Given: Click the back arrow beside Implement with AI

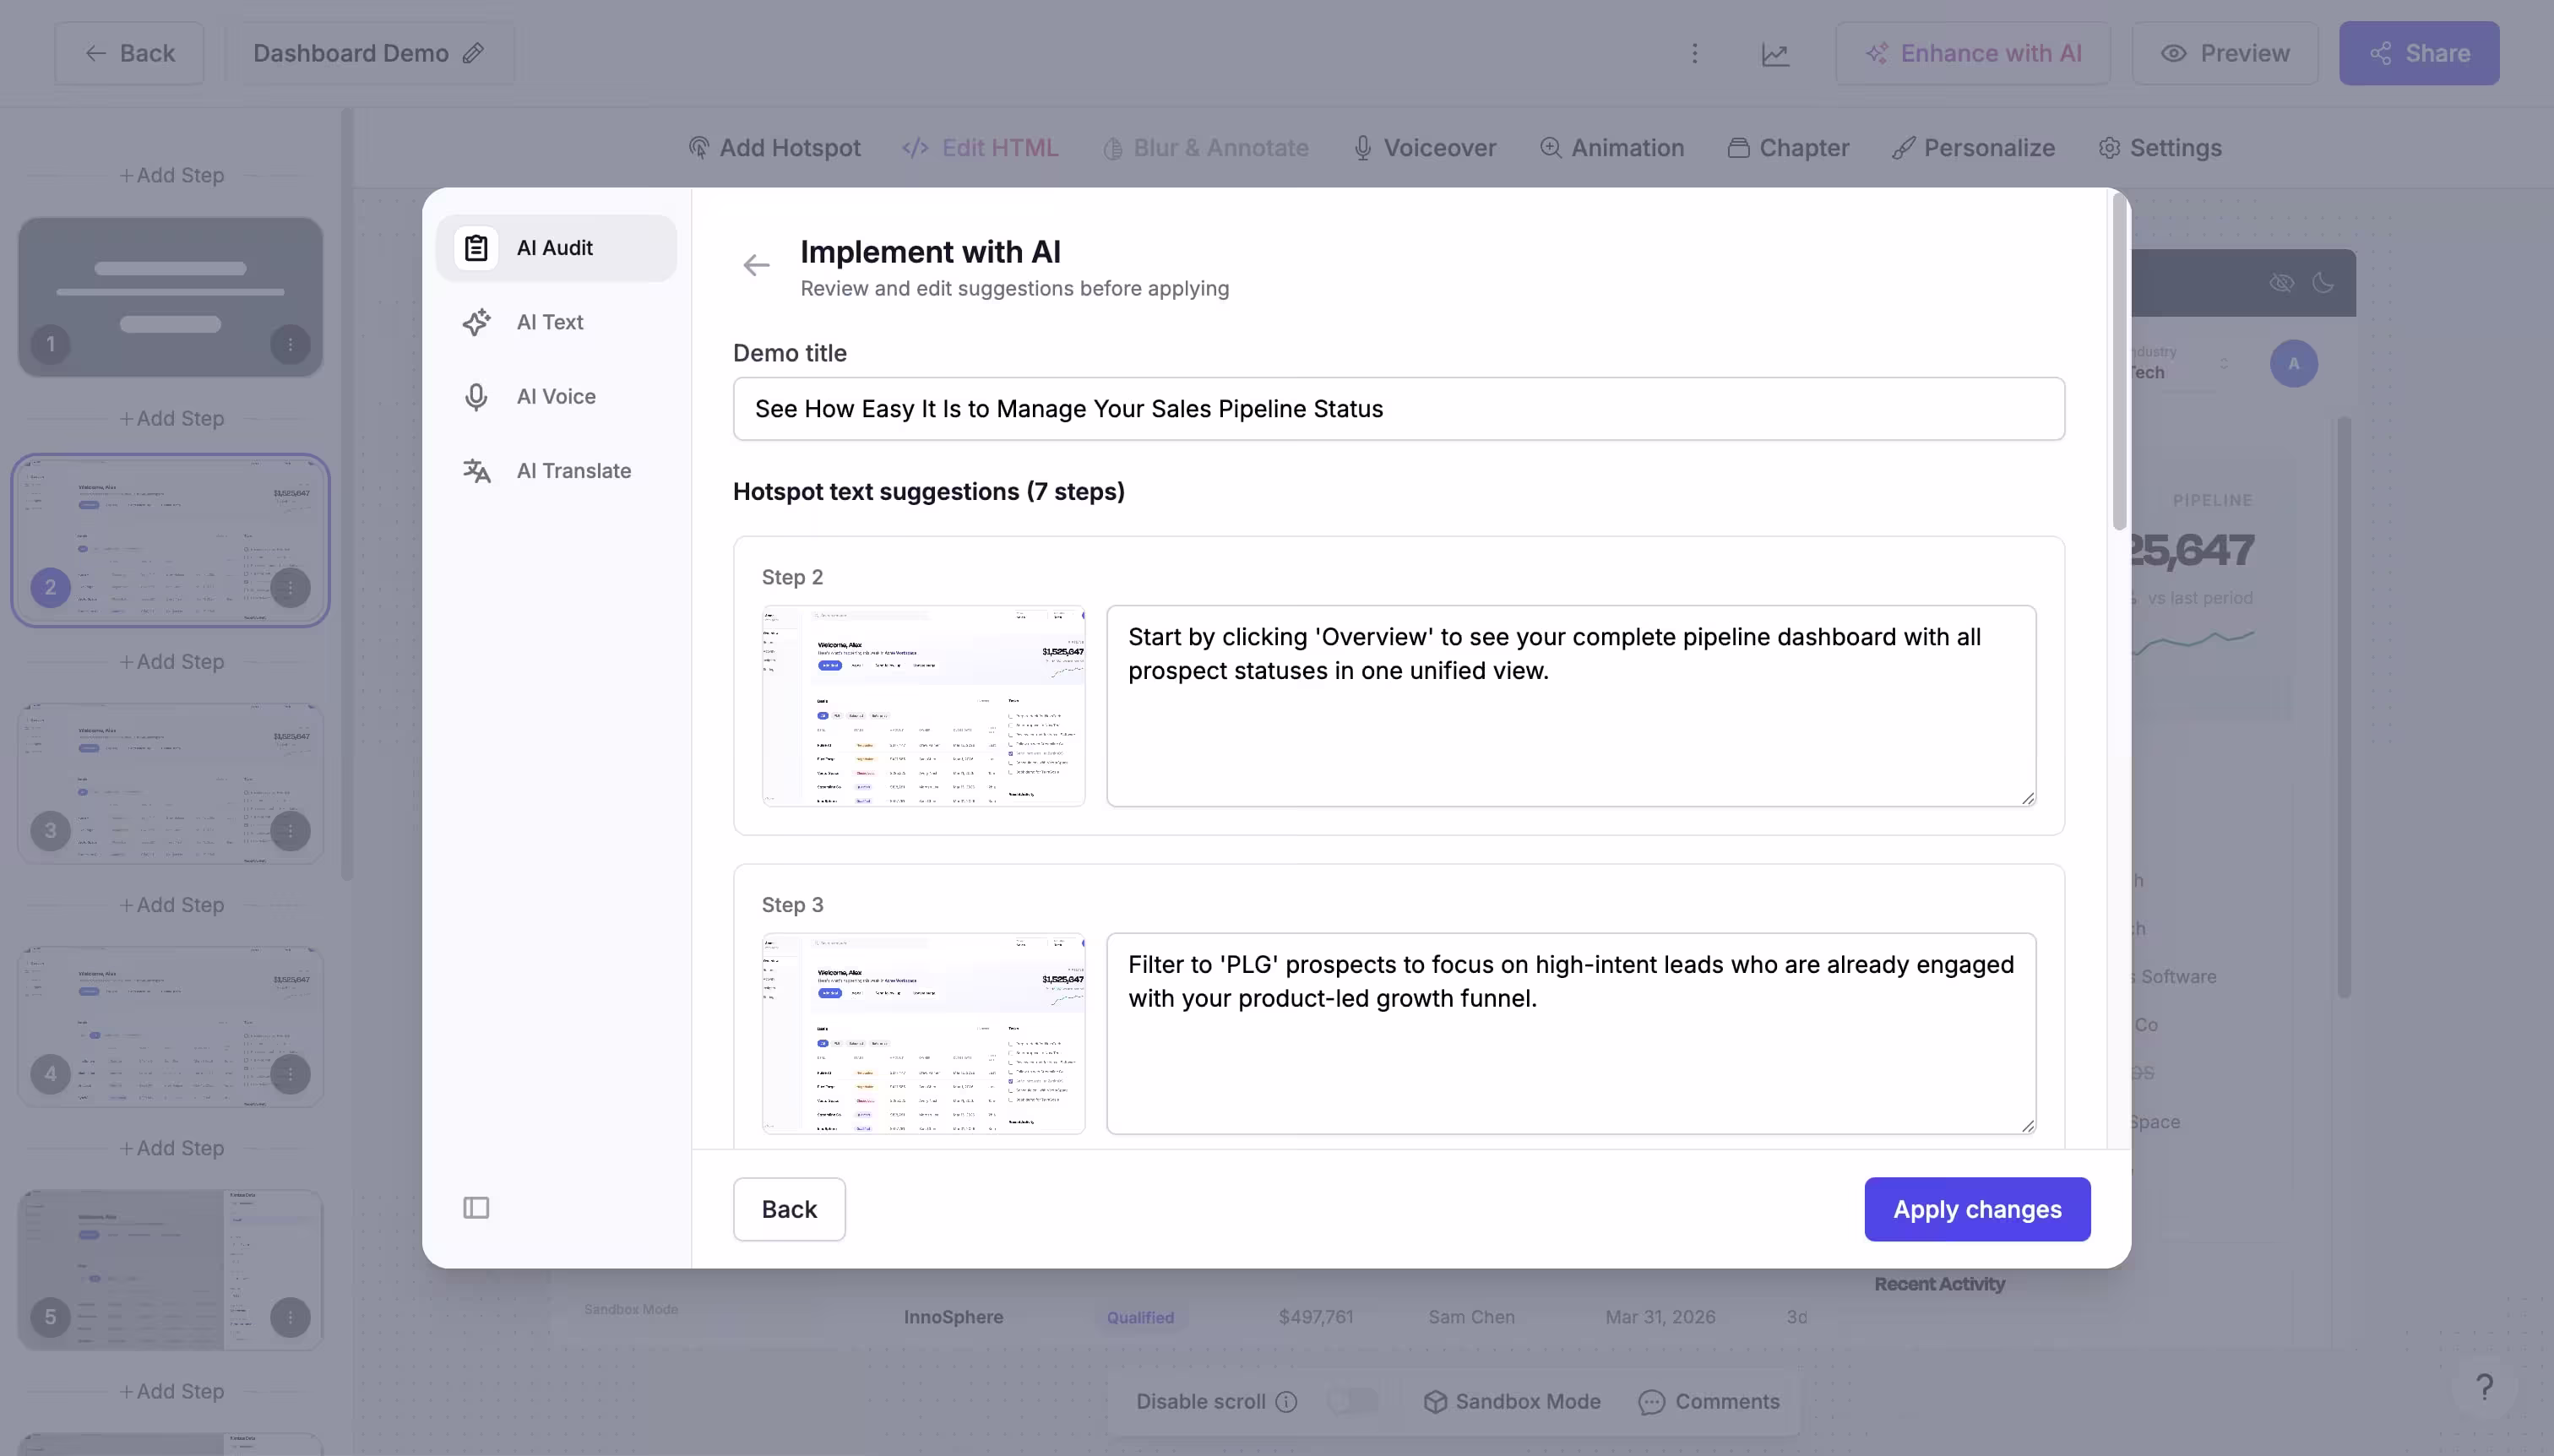Looking at the screenshot, I should [x=756, y=265].
